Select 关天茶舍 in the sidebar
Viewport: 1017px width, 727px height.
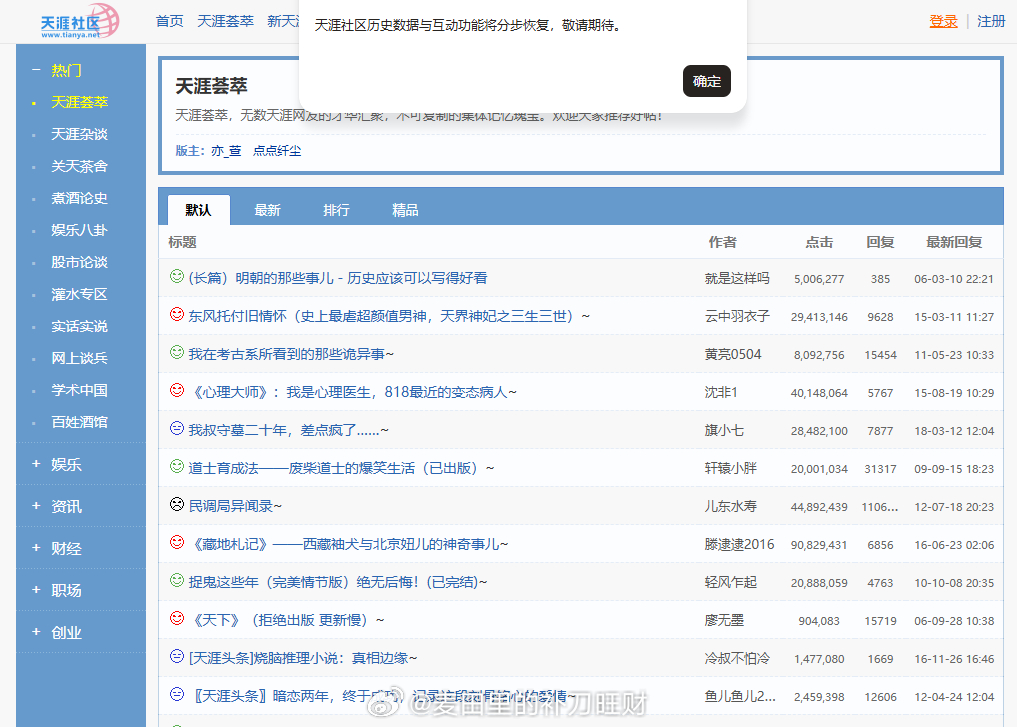point(80,167)
